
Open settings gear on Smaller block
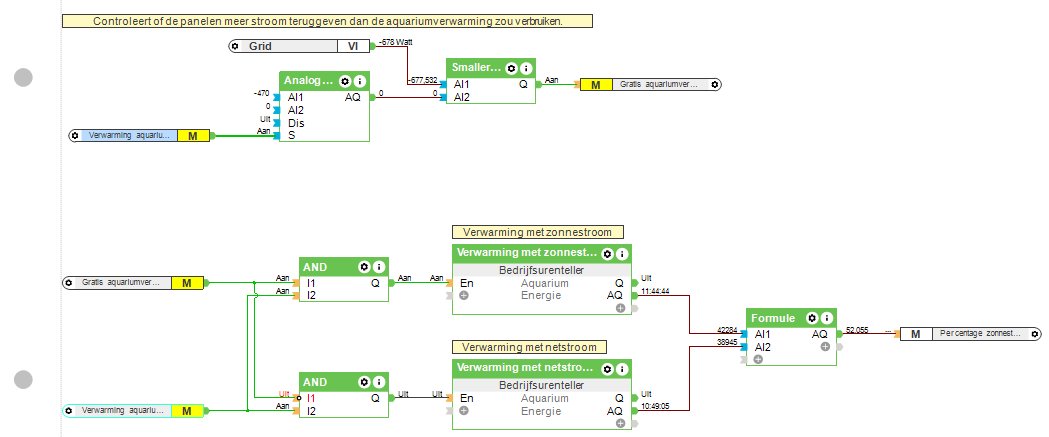511,68
